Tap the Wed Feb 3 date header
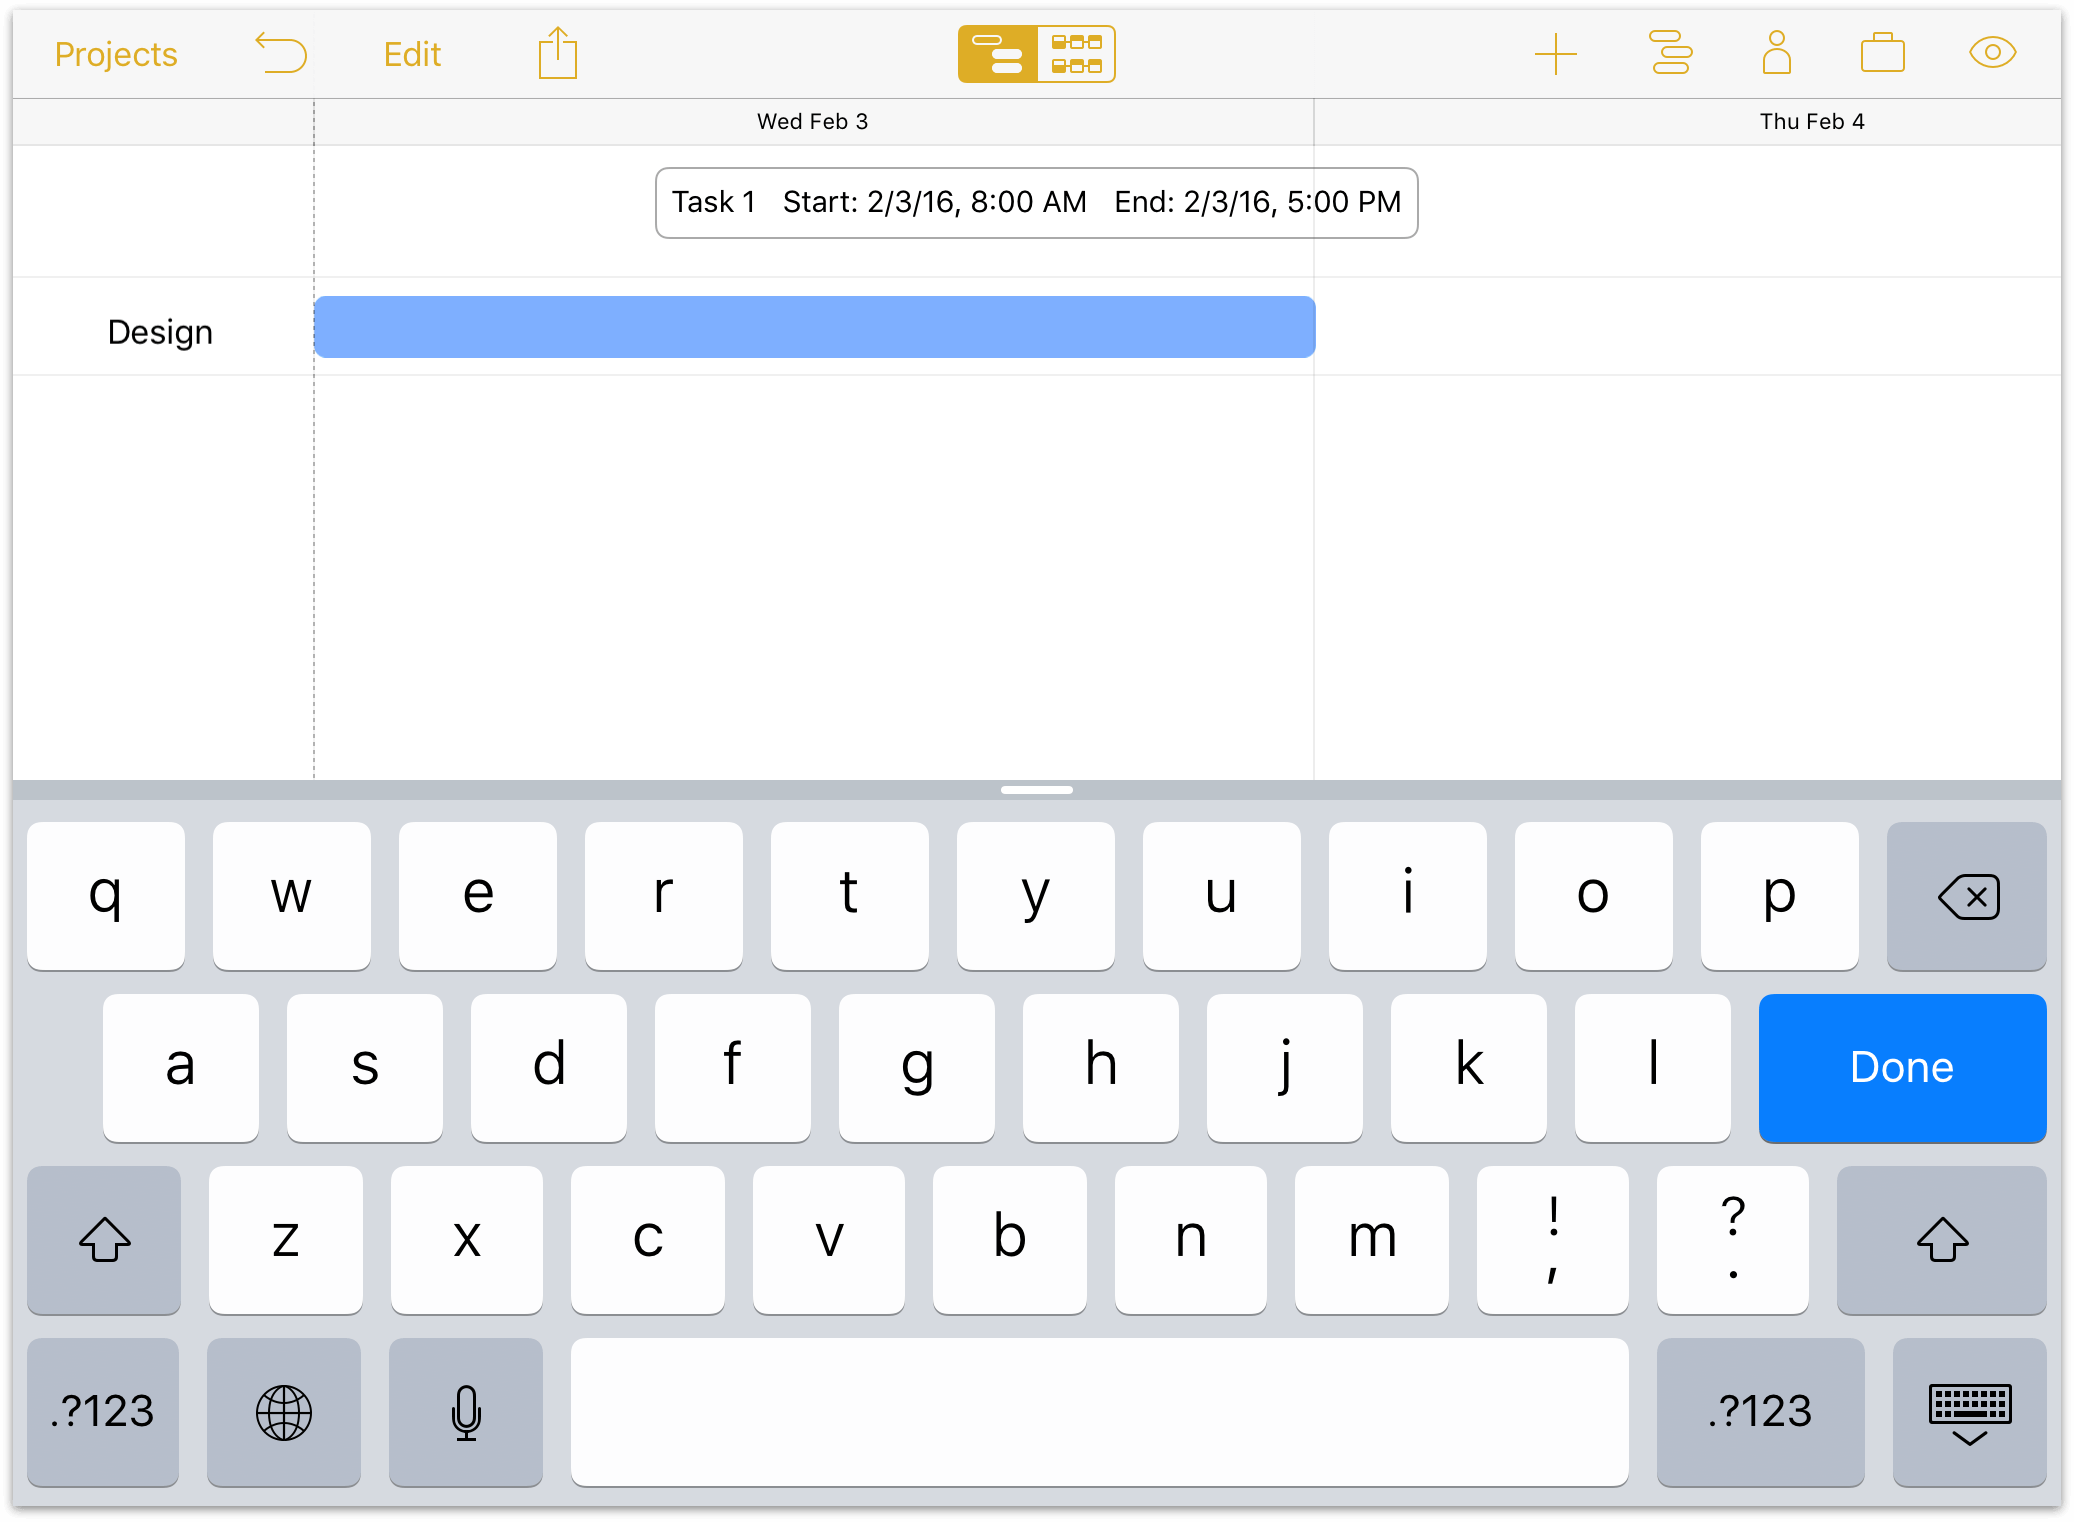The width and height of the screenshot is (2074, 1522). [x=812, y=121]
